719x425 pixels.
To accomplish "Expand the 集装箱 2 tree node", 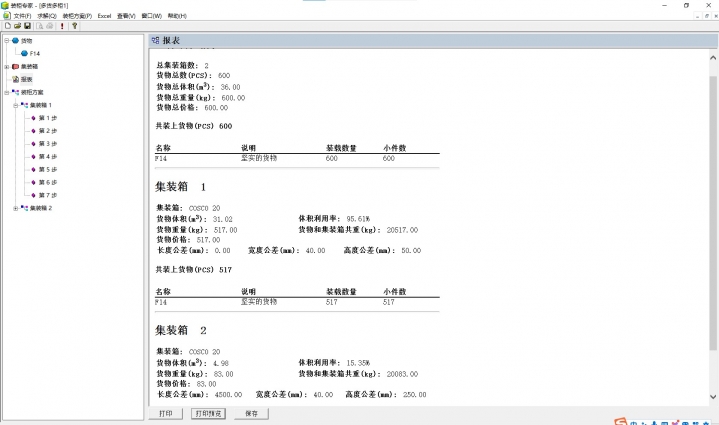I will point(16,208).
